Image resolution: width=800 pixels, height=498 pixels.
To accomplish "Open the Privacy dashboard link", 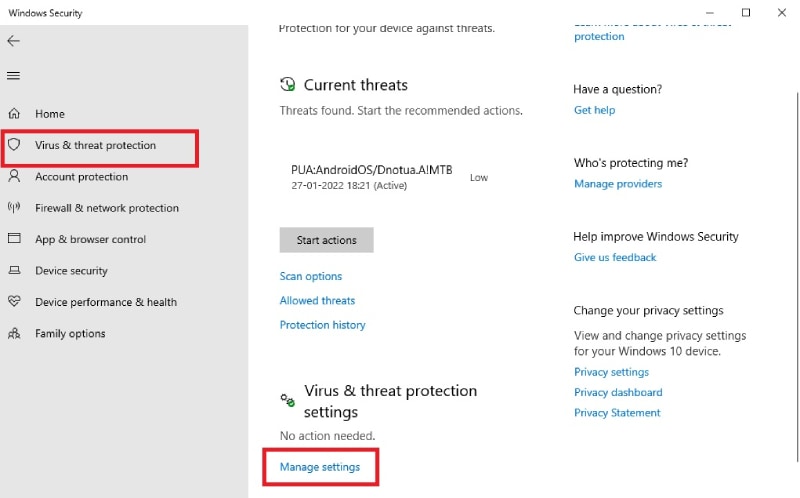I will click(617, 392).
